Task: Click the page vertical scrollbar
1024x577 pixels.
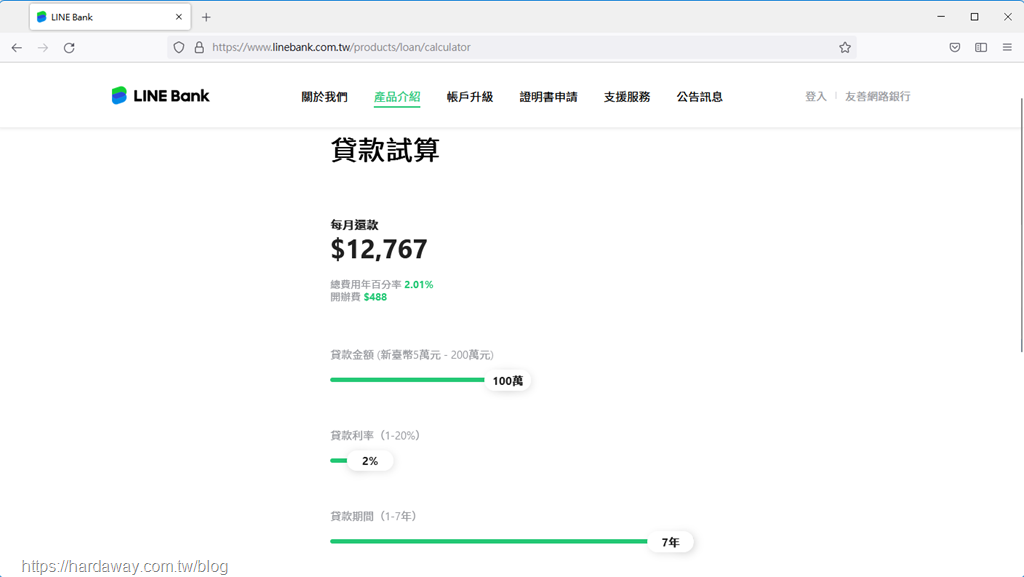Action: pyautogui.click(x=1021, y=225)
